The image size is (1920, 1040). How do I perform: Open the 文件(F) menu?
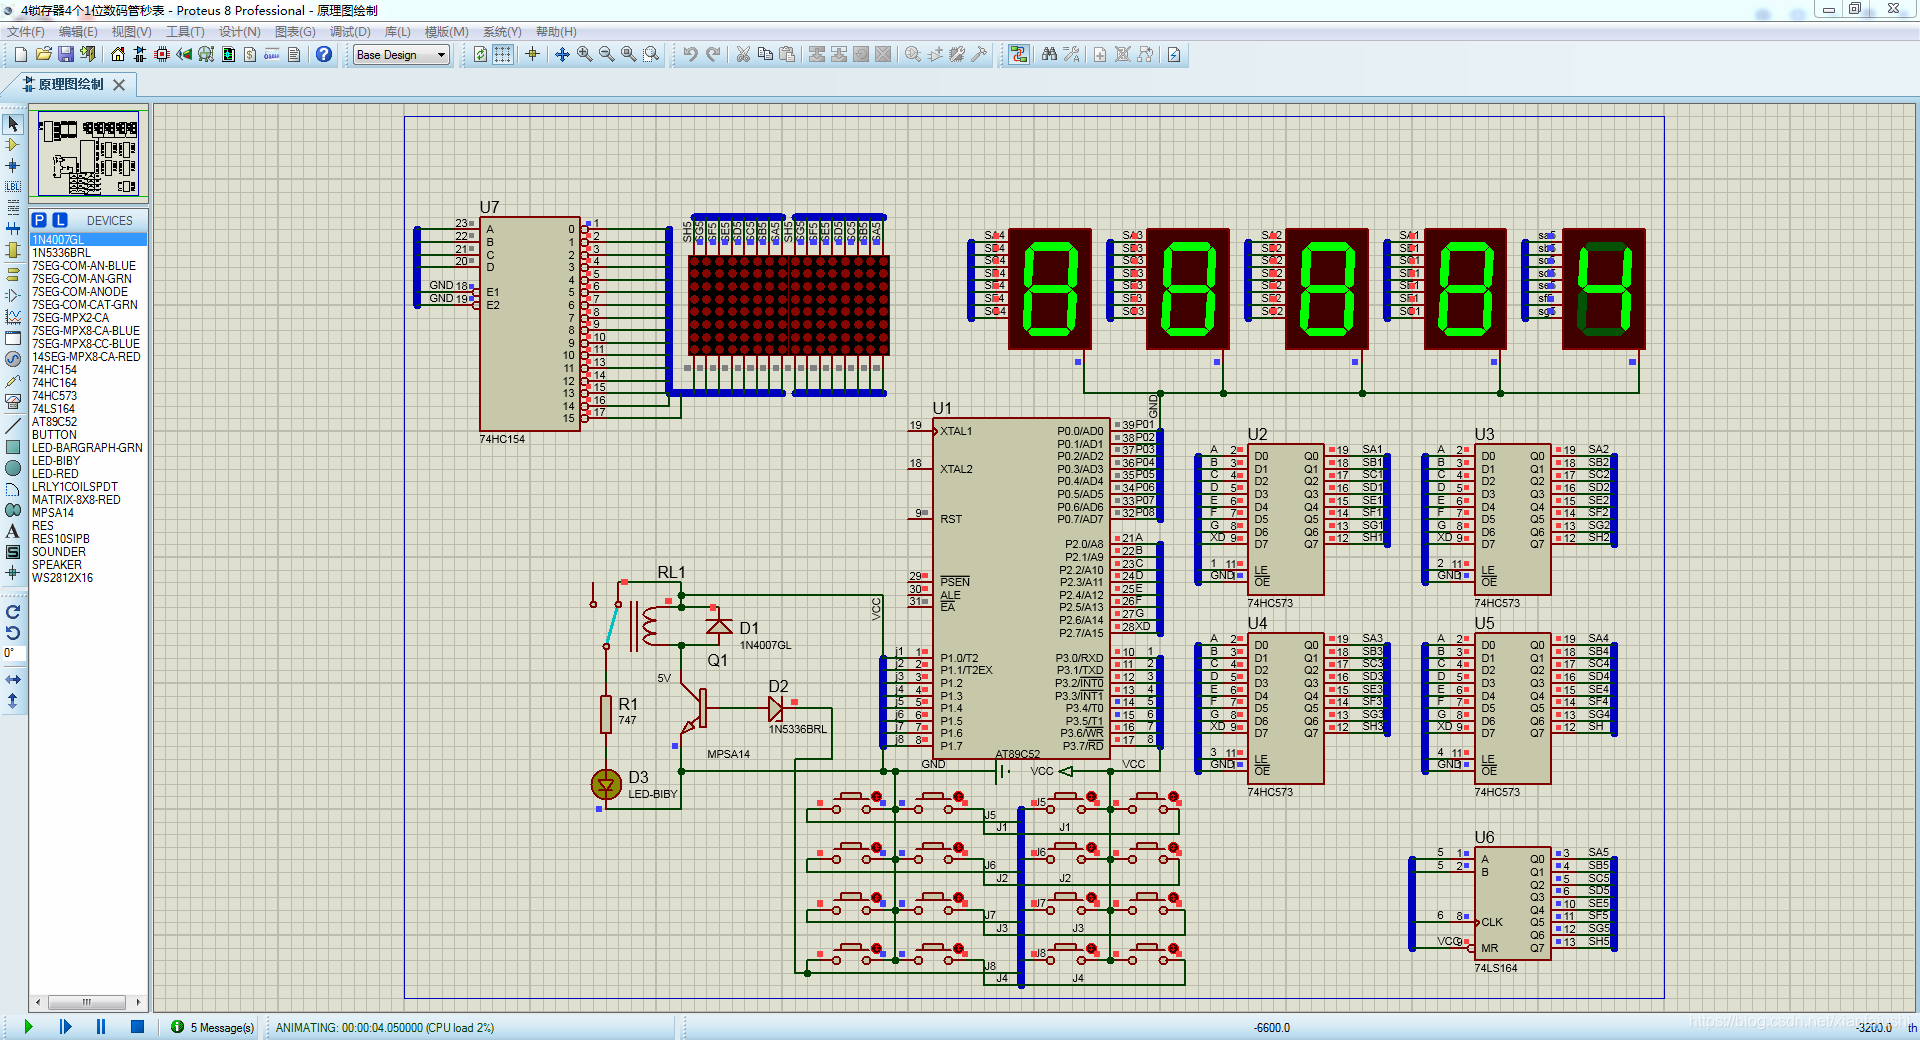point(26,32)
